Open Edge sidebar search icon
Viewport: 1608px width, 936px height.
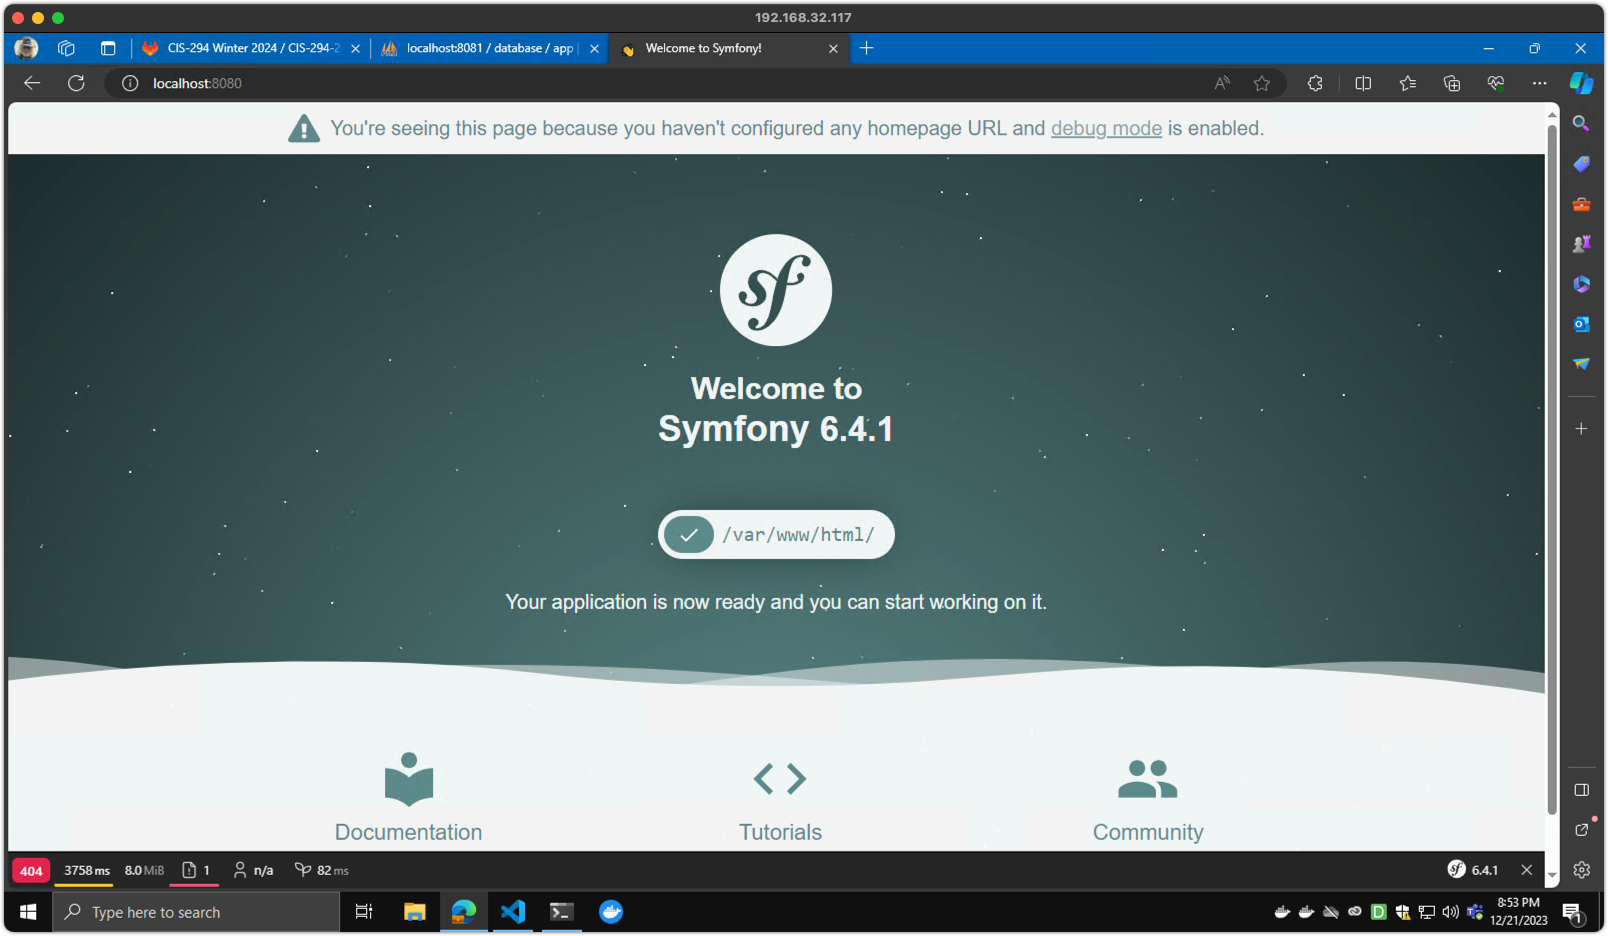click(x=1581, y=123)
